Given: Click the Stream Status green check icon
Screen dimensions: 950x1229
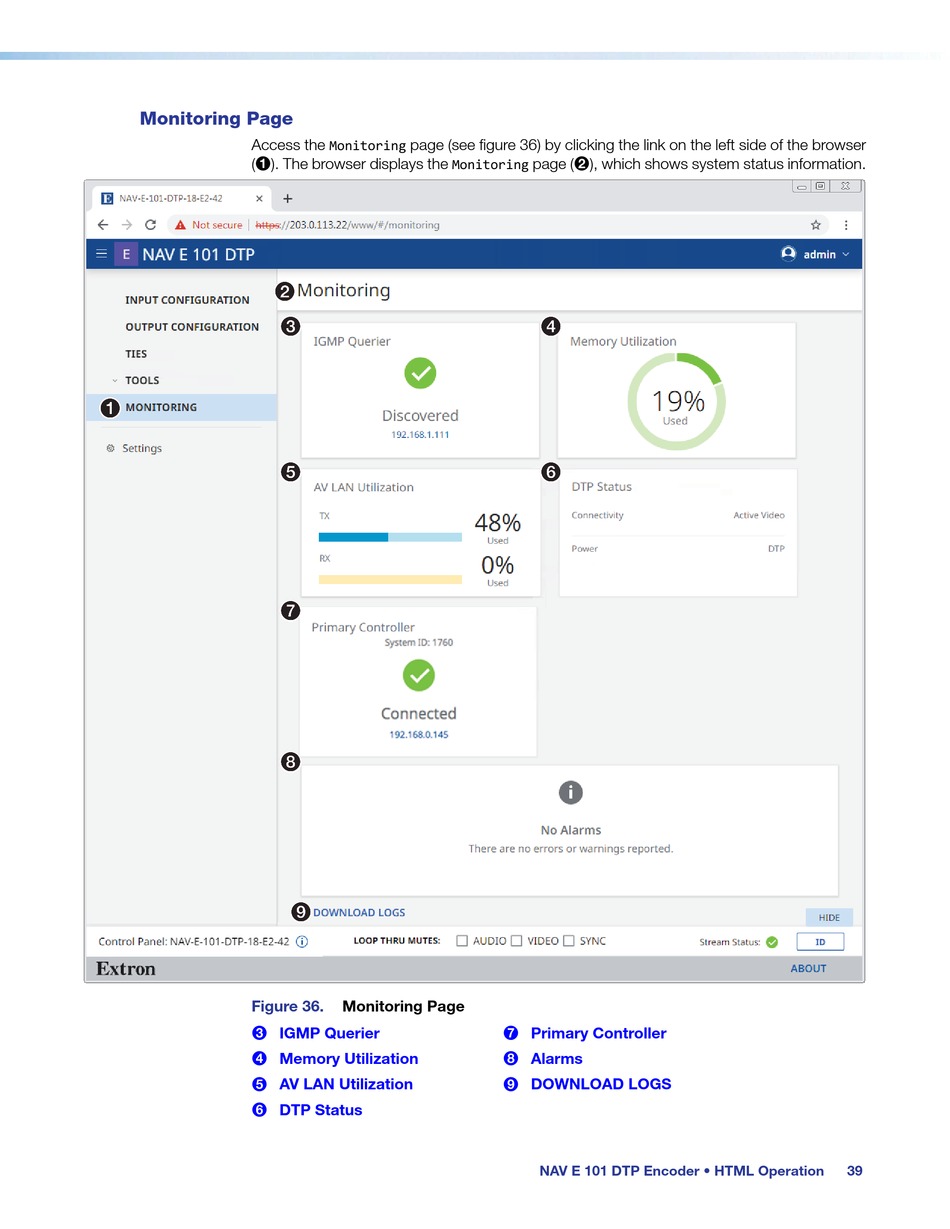Looking at the screenshot, I should 772,942.
